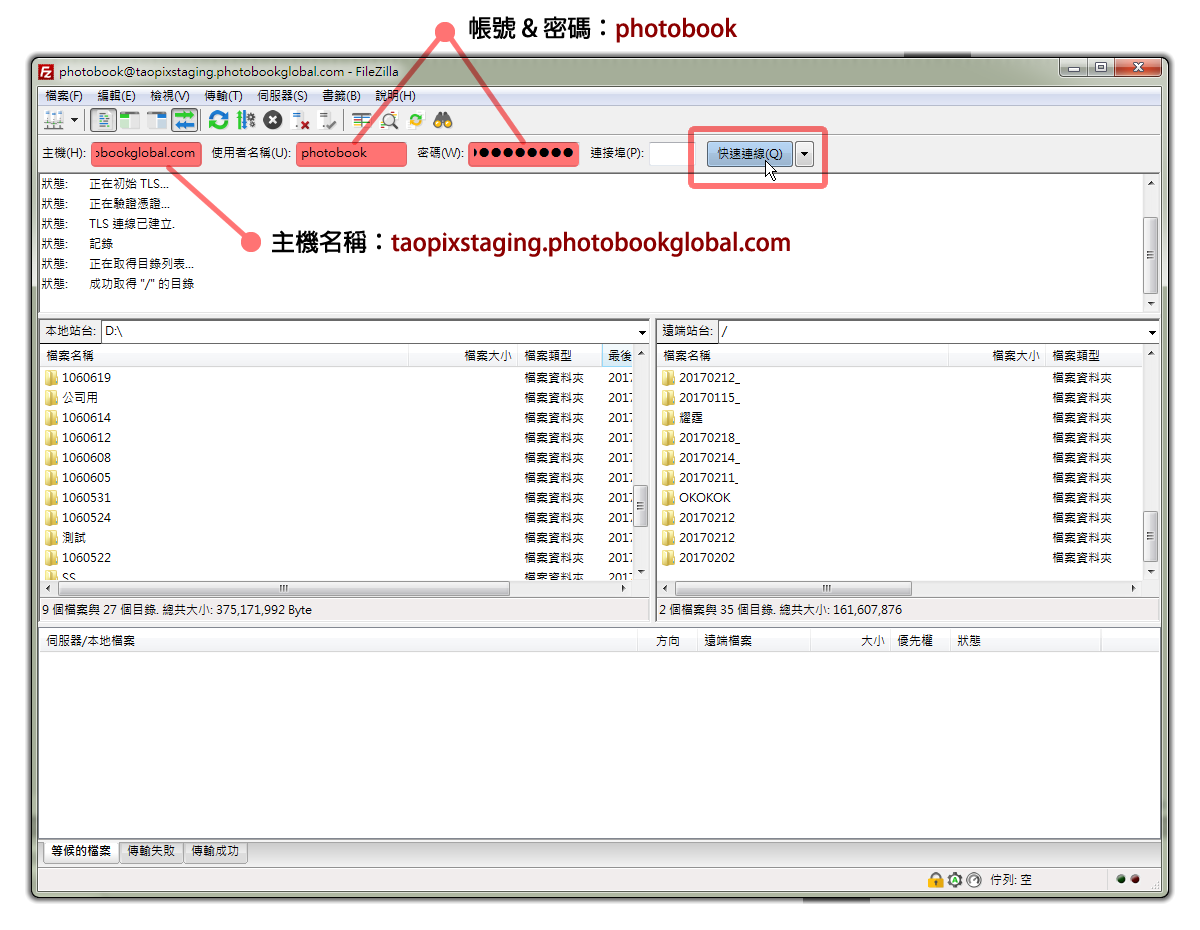Click the refresh file lists icon
Screen dimensions: 1200x930
pyautogui.click(x=218, y=121)
